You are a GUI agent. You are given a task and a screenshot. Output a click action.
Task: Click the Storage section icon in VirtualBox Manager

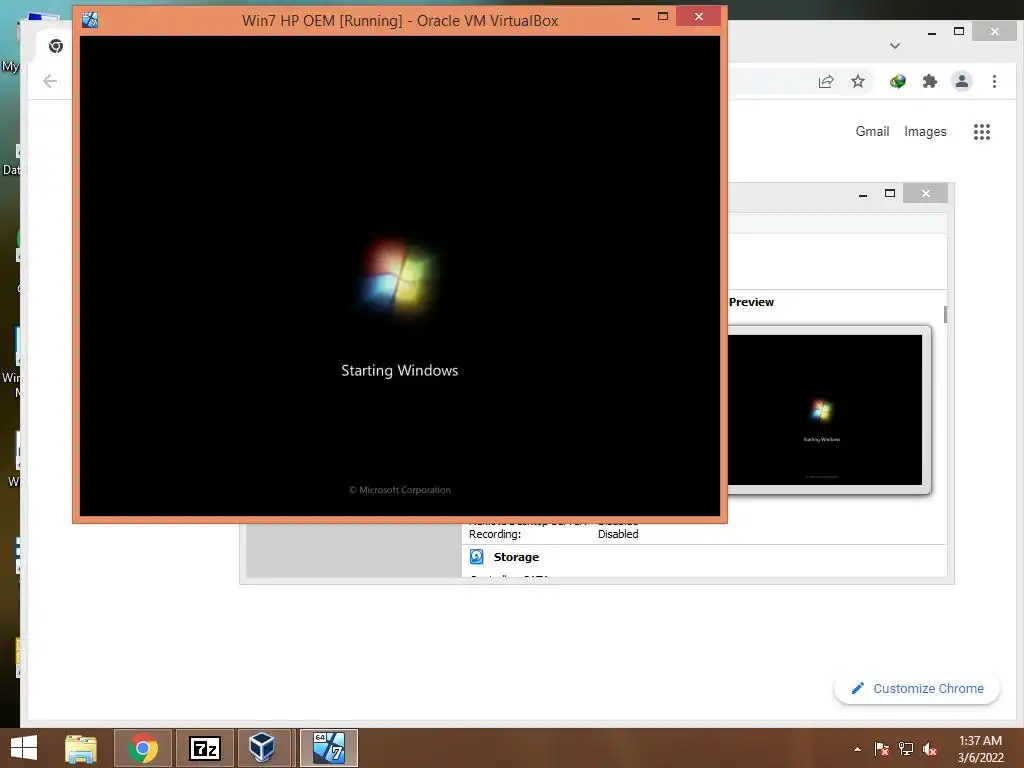pos(477,557)
